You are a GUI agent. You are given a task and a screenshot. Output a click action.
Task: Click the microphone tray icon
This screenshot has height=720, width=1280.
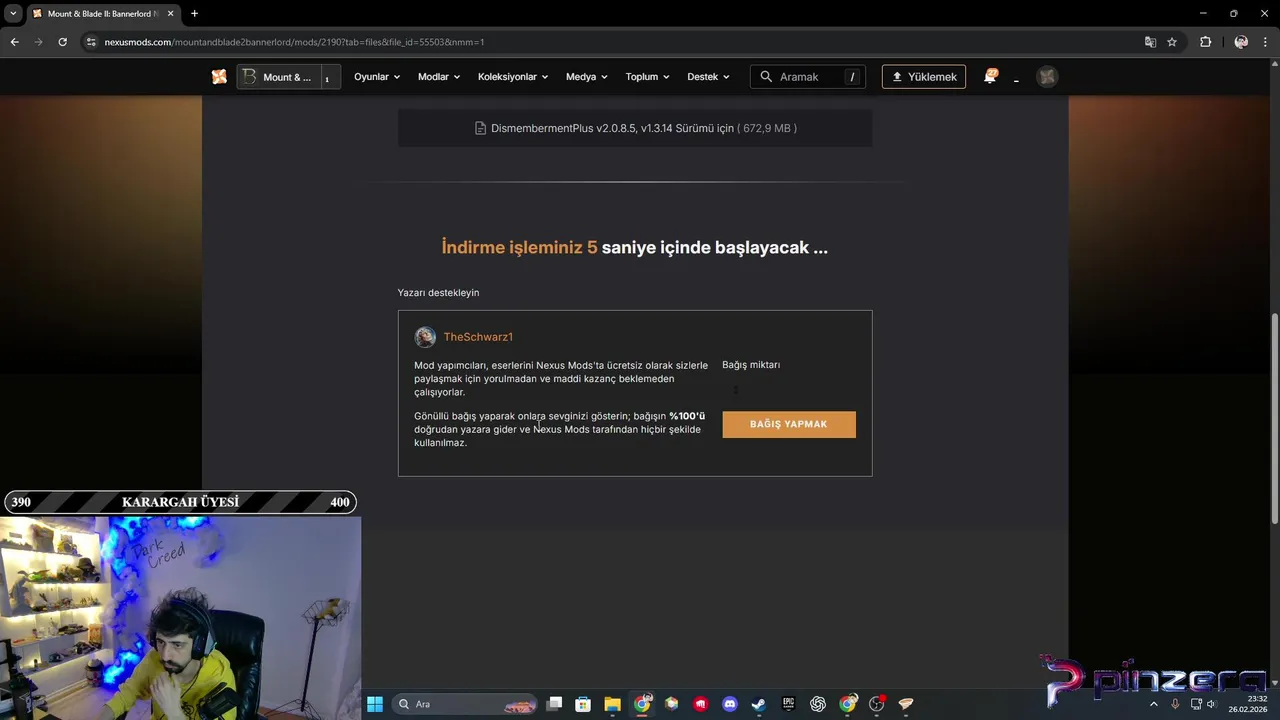coord(1175,704)
